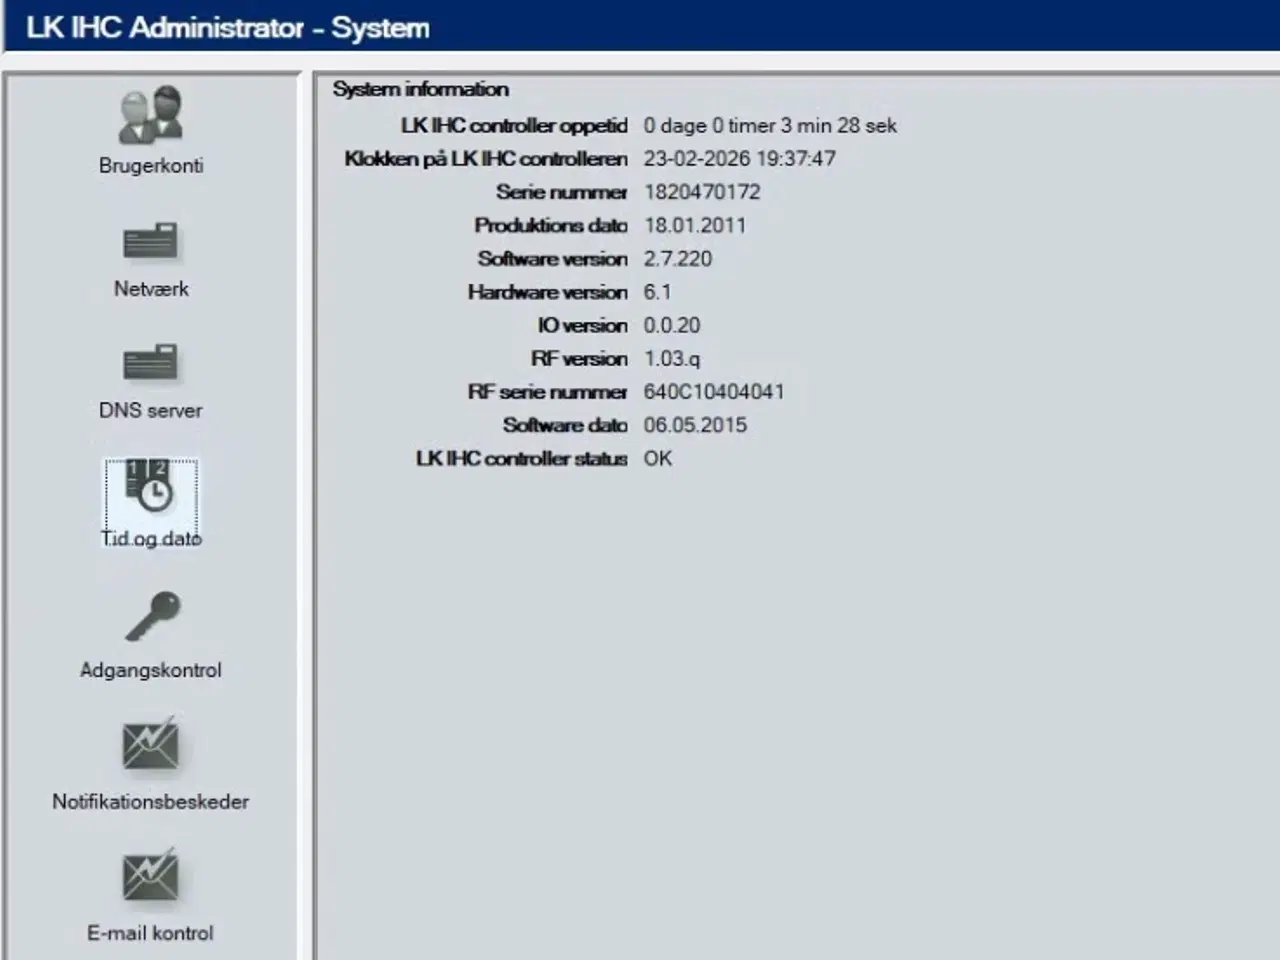
Task: Select the Netværk text label
Action: coord(151,289)
